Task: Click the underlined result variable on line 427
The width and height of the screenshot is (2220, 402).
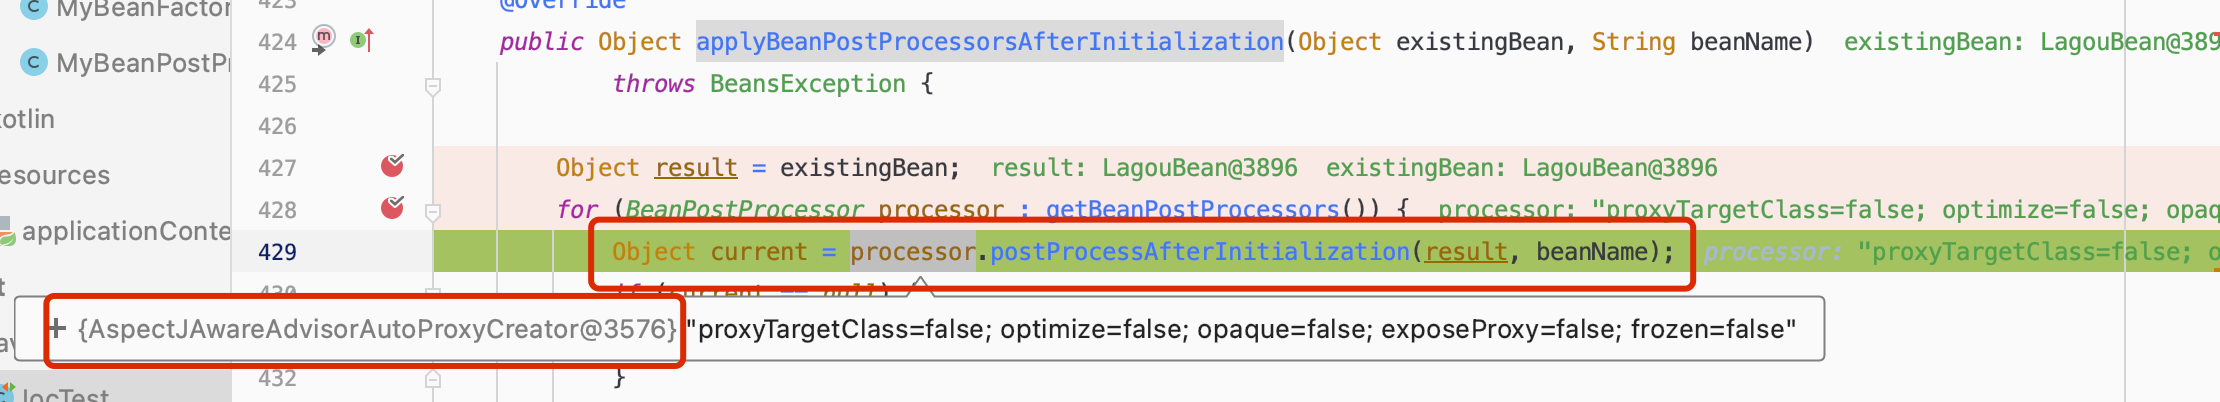Action: point(696,168)
